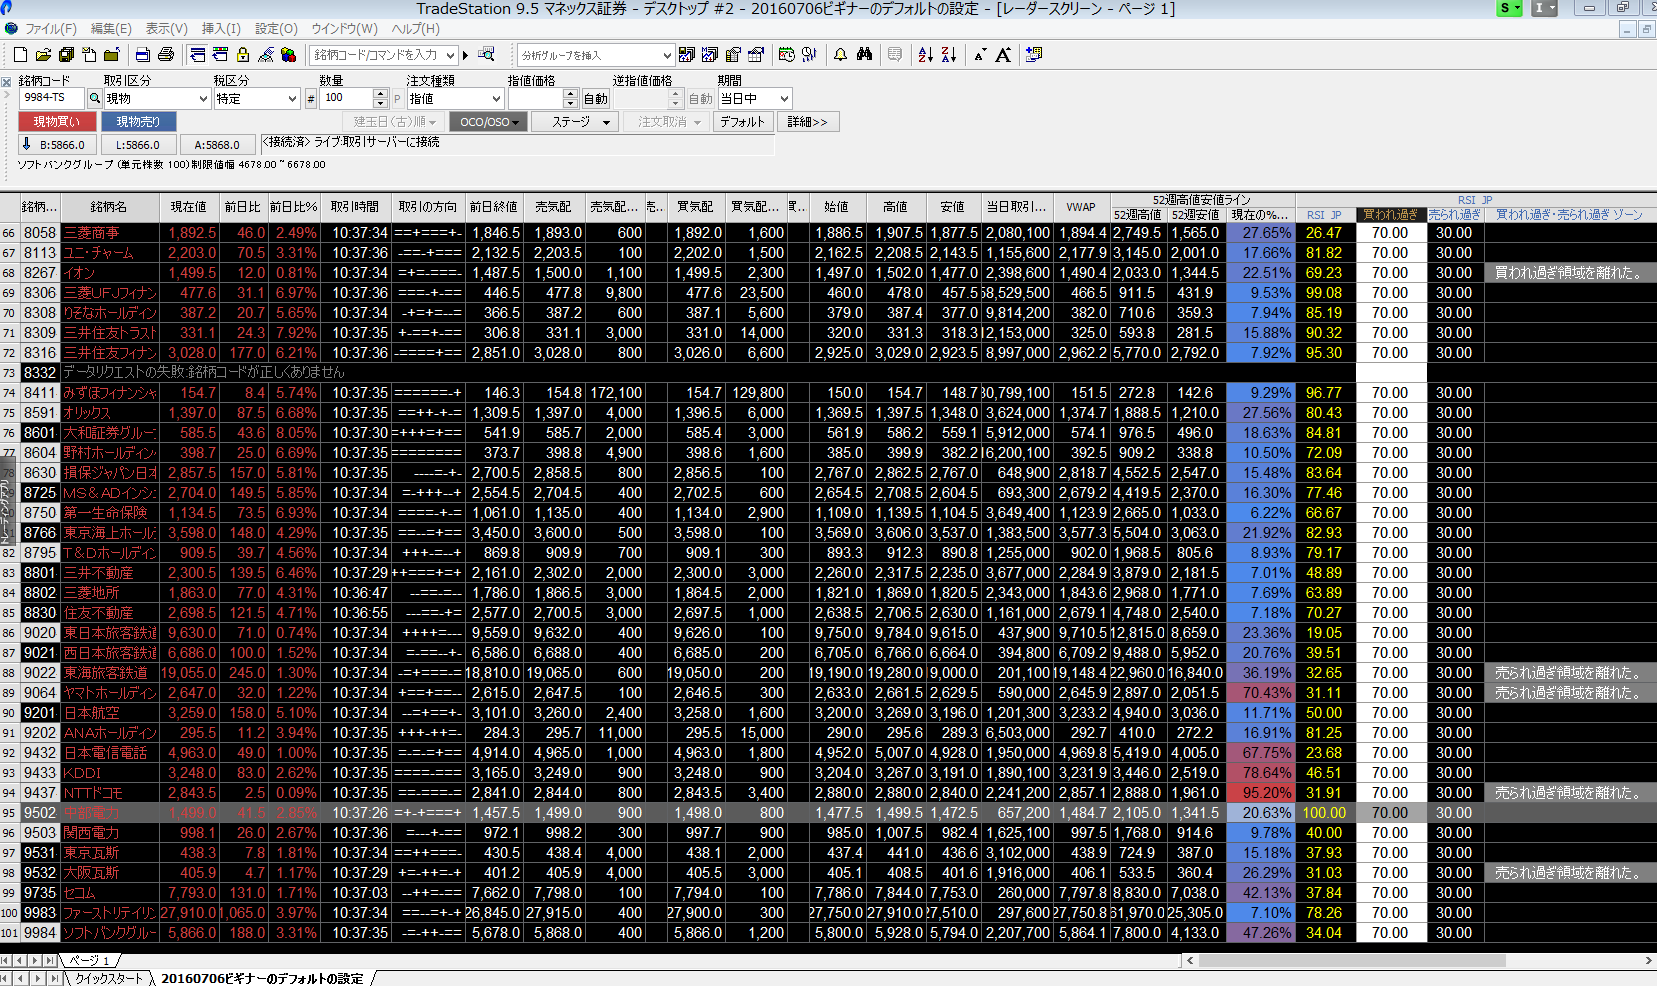Open the 表示(V) menu

(166, 29)
